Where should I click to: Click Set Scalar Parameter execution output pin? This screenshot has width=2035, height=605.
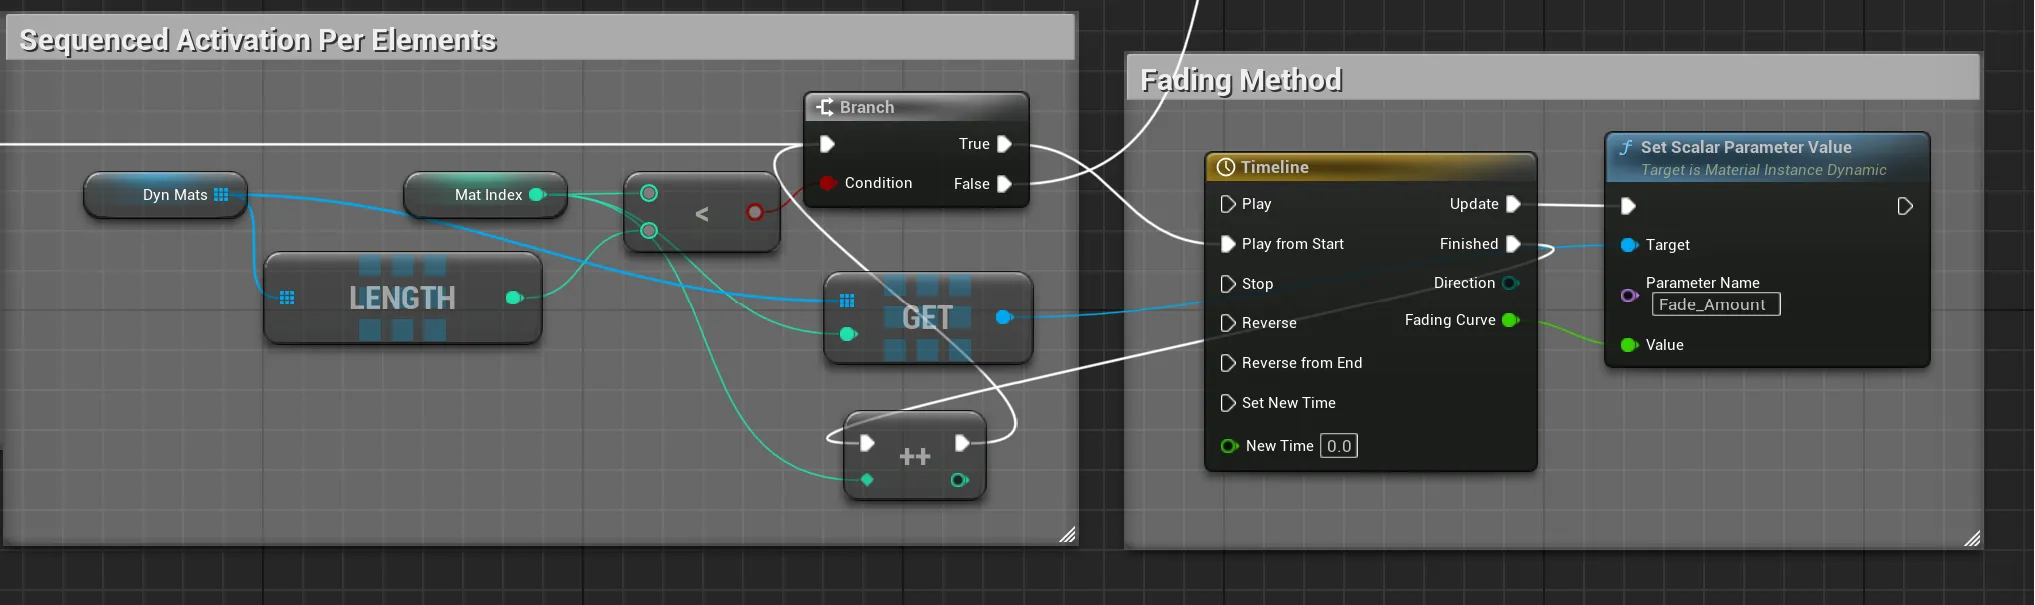click(x=1905, y=206)
